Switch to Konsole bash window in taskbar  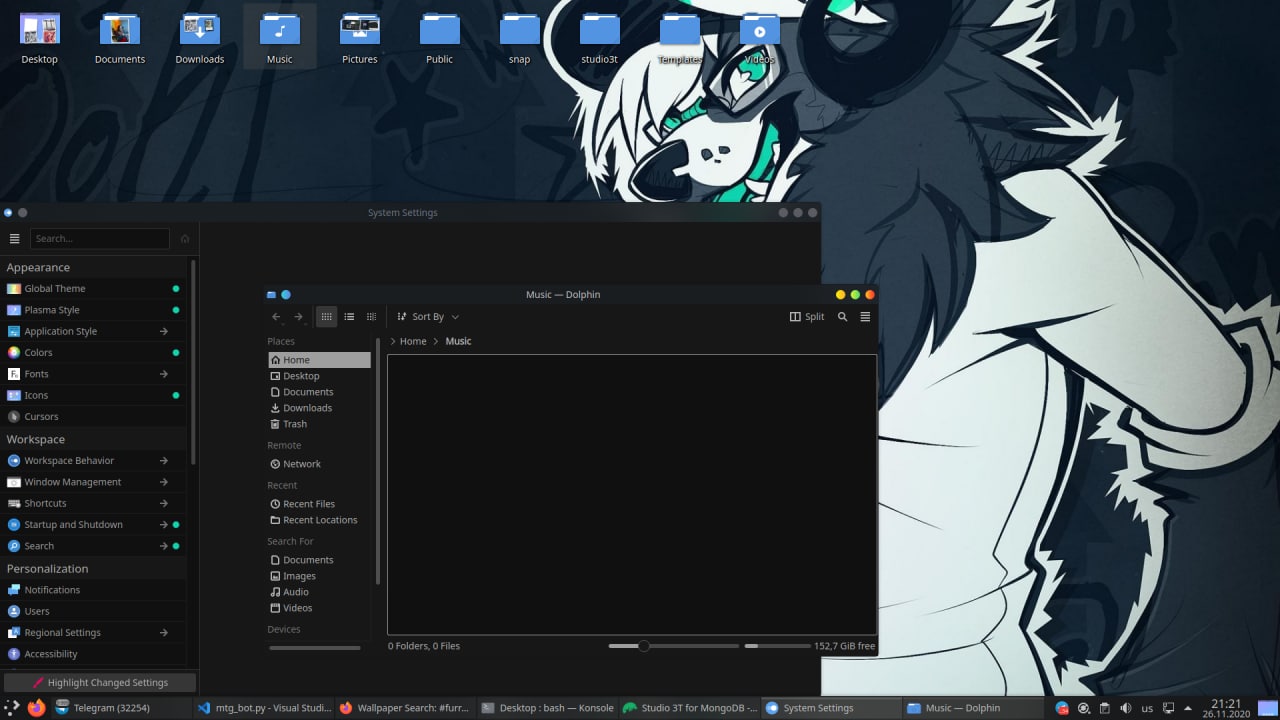coord(546,708)
